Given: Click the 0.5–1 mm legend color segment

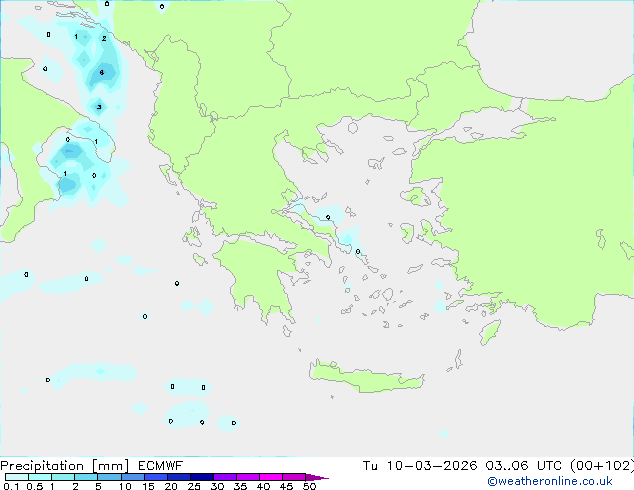Looking at the screenshot, I should pos(40,477).
